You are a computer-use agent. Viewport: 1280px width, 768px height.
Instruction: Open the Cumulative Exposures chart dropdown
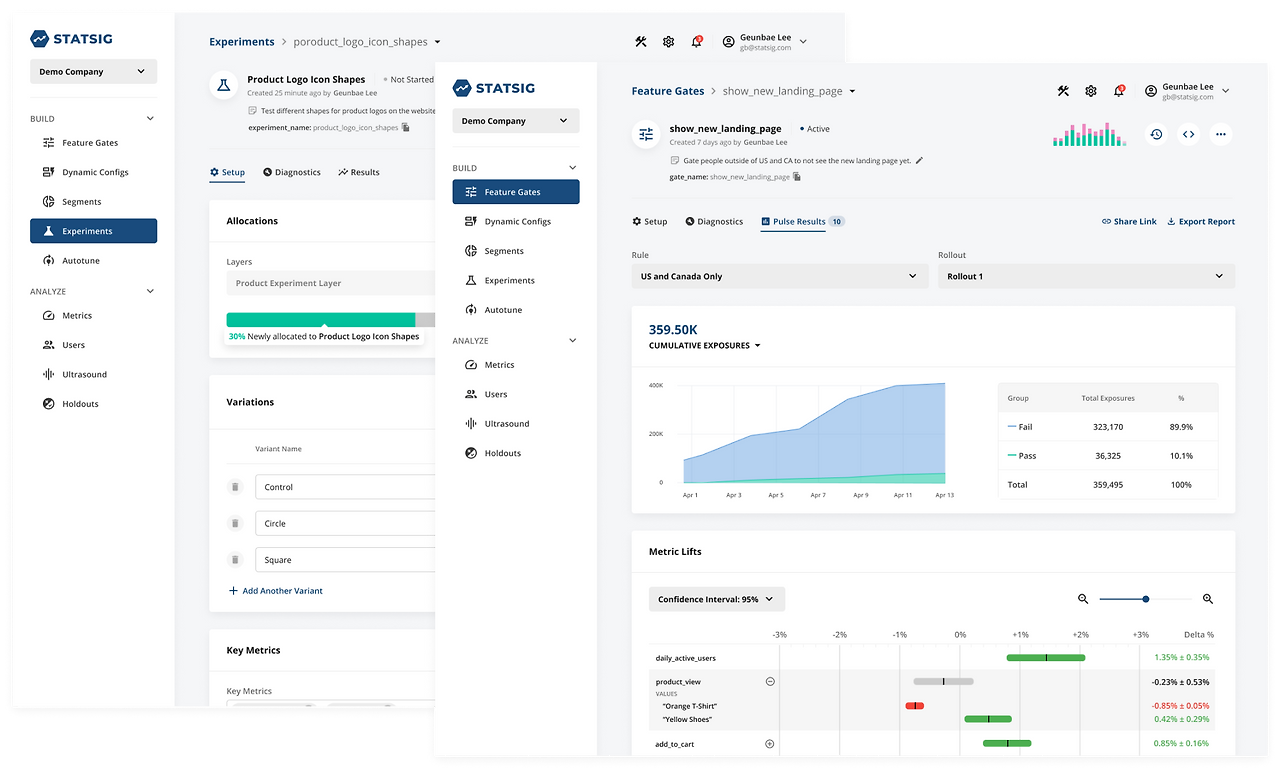(x=705, y=346)
